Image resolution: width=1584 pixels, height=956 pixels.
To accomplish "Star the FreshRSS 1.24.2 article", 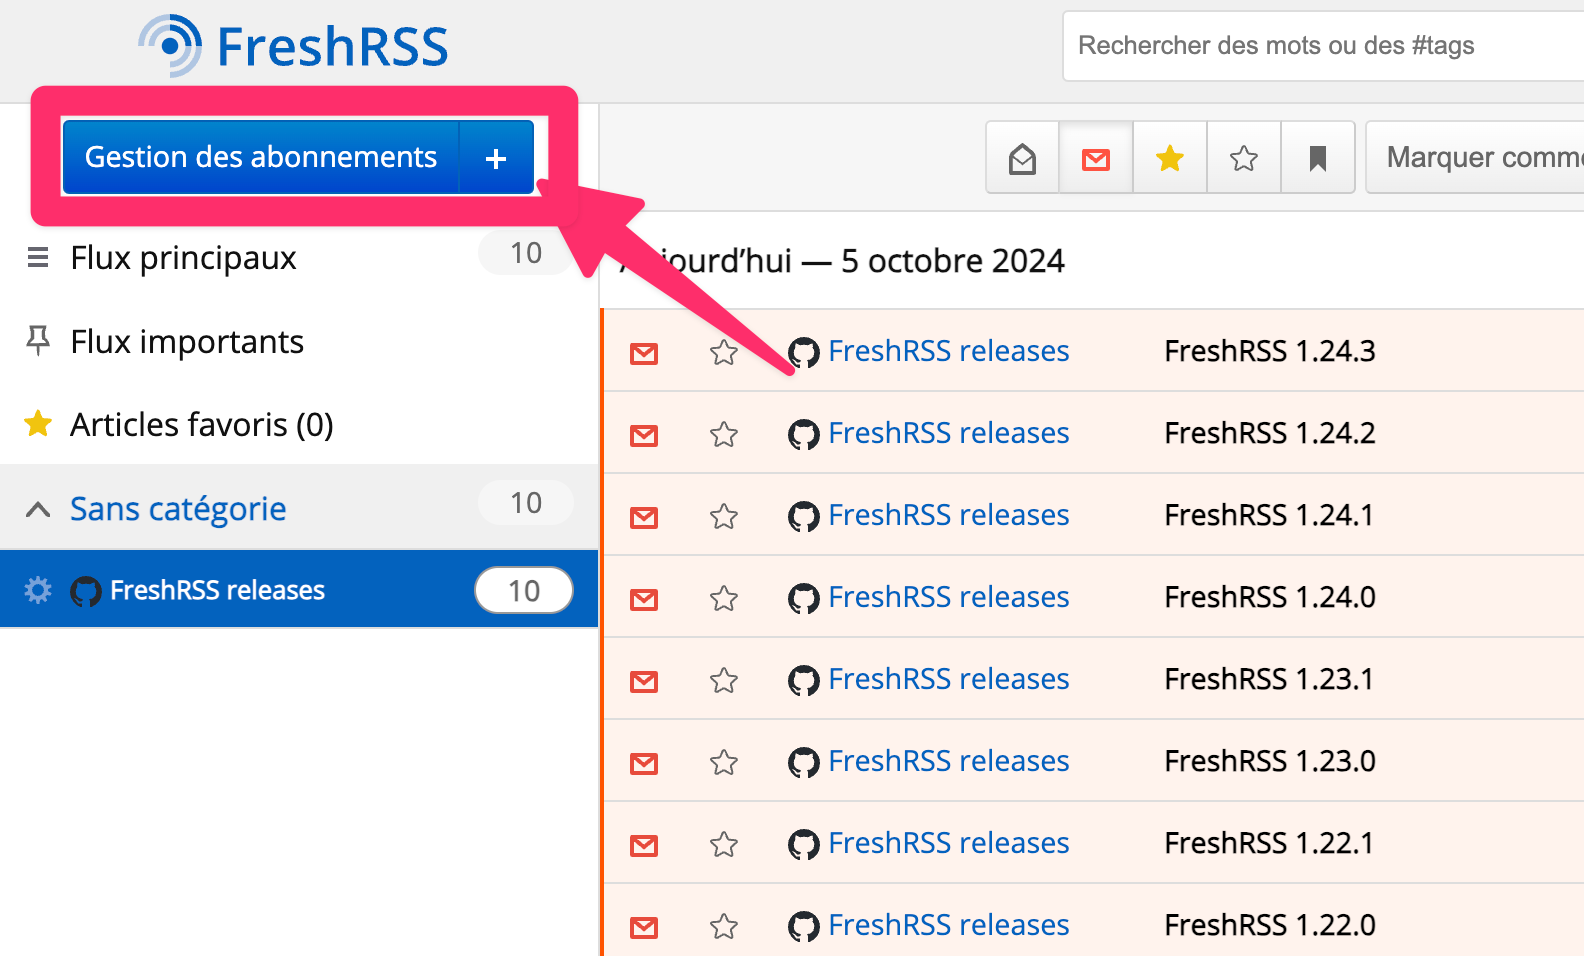I will tap(724, 434).
